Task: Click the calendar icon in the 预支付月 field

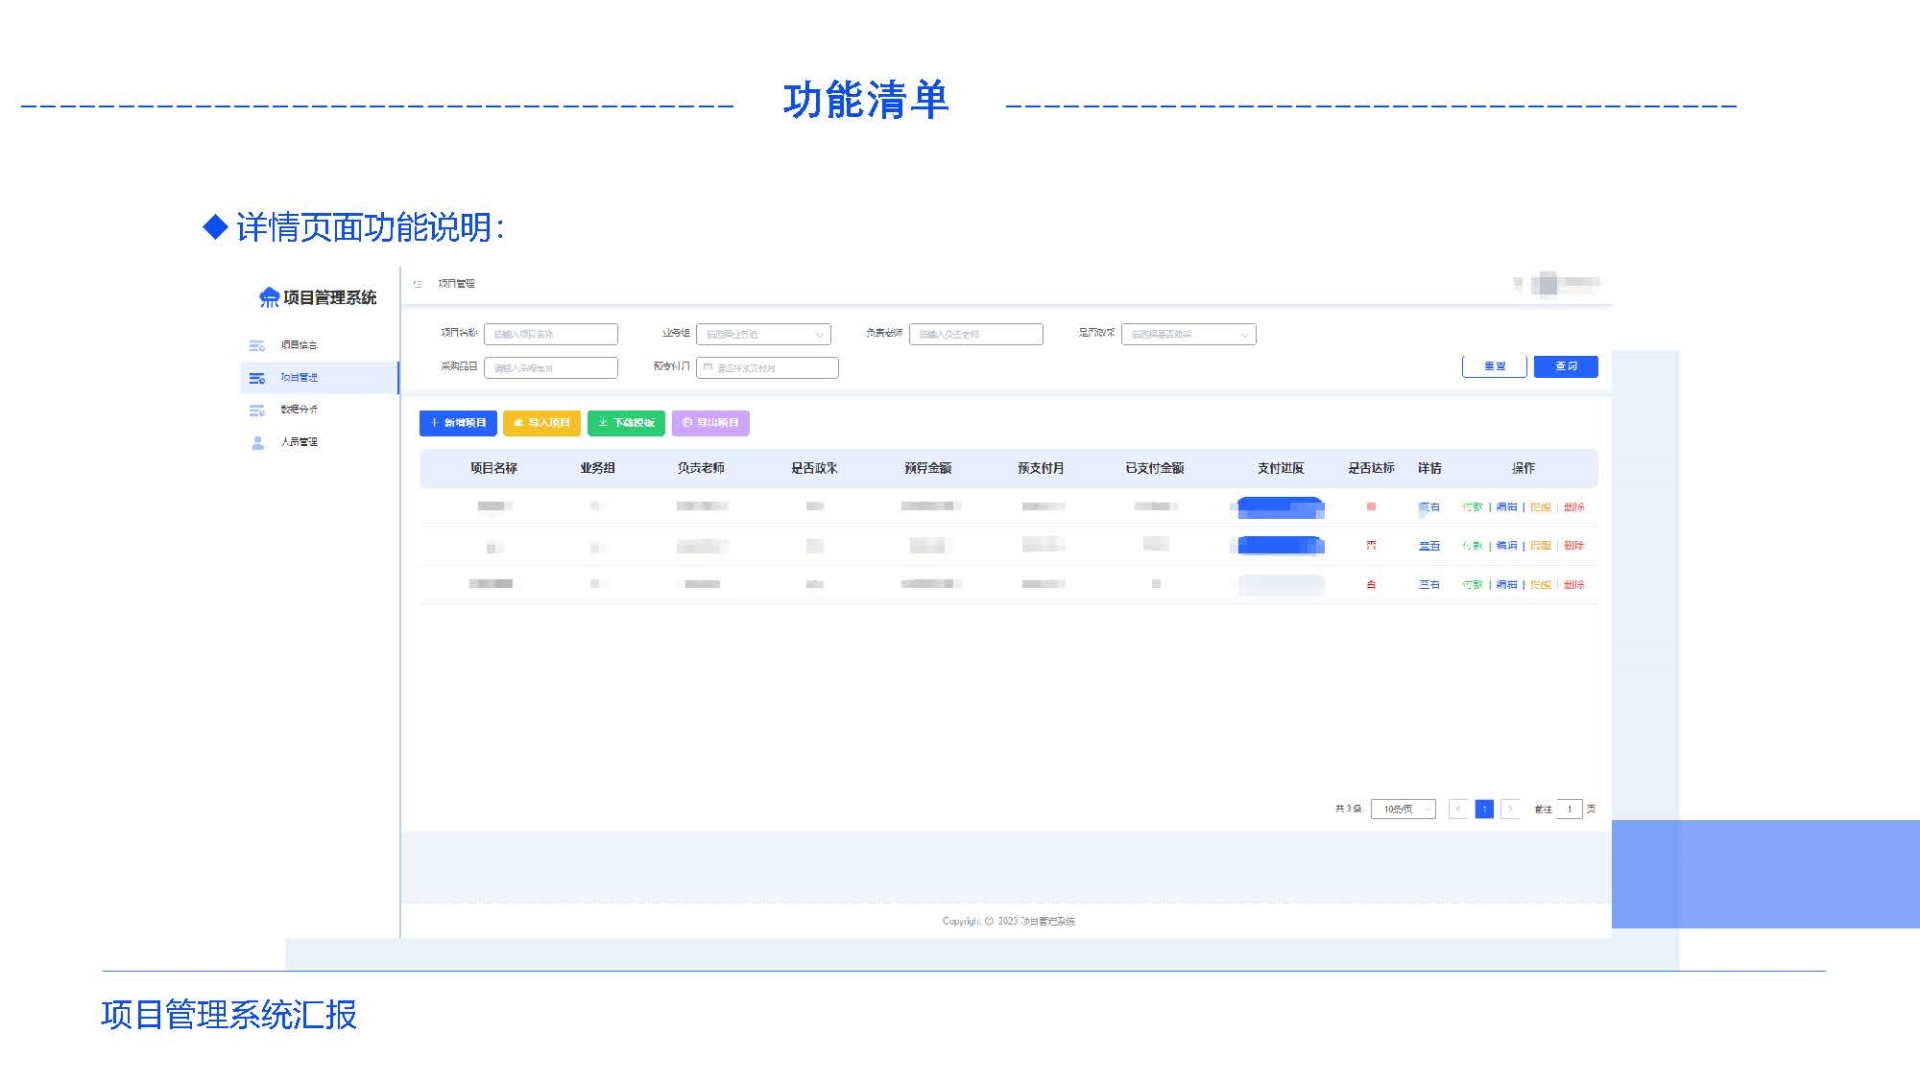Action: click(708, 368)
